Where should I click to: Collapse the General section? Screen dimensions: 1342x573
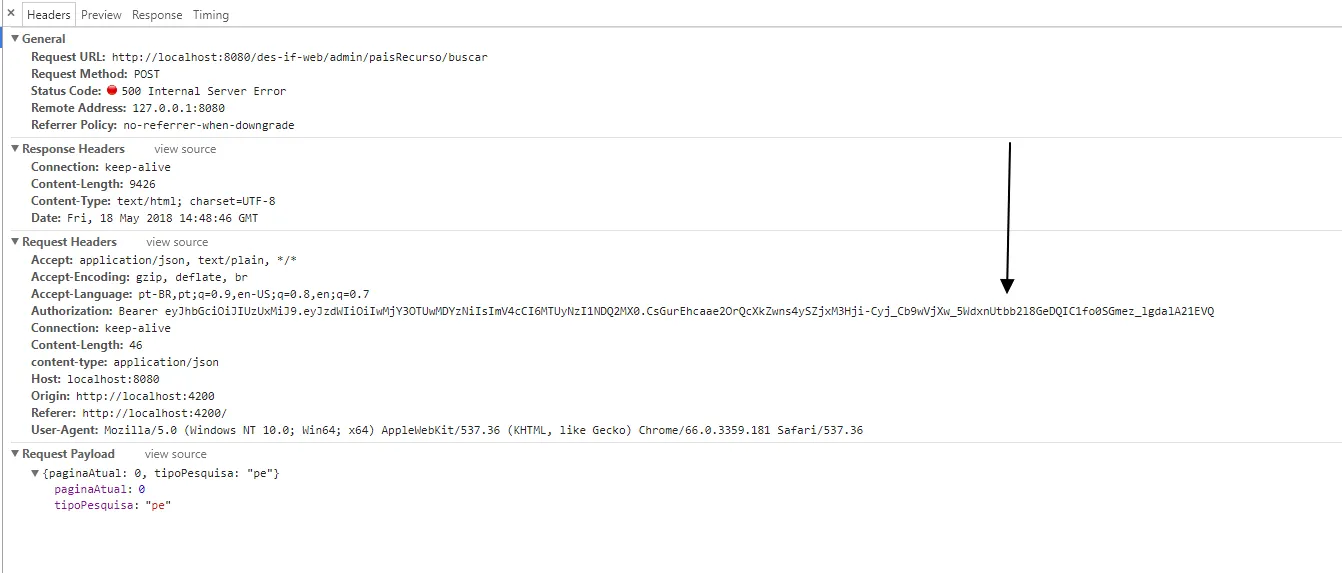pyautogui.click(x=15, y=39)
